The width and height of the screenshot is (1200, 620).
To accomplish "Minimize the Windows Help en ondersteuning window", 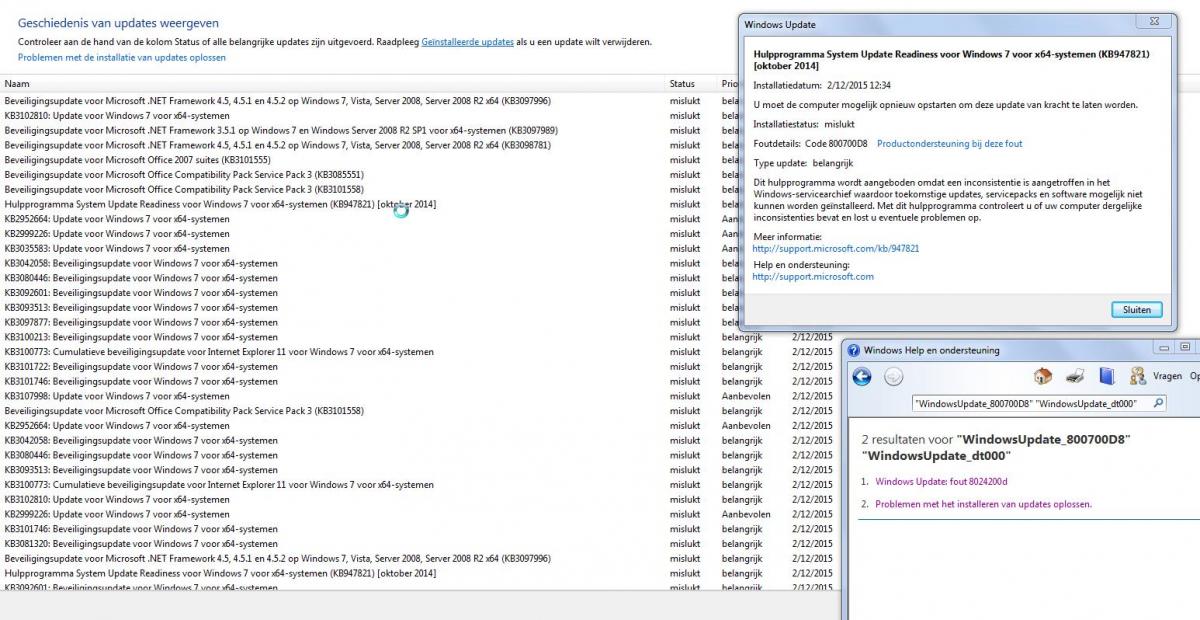I will pyautogui.click(x=1163, y=348).
